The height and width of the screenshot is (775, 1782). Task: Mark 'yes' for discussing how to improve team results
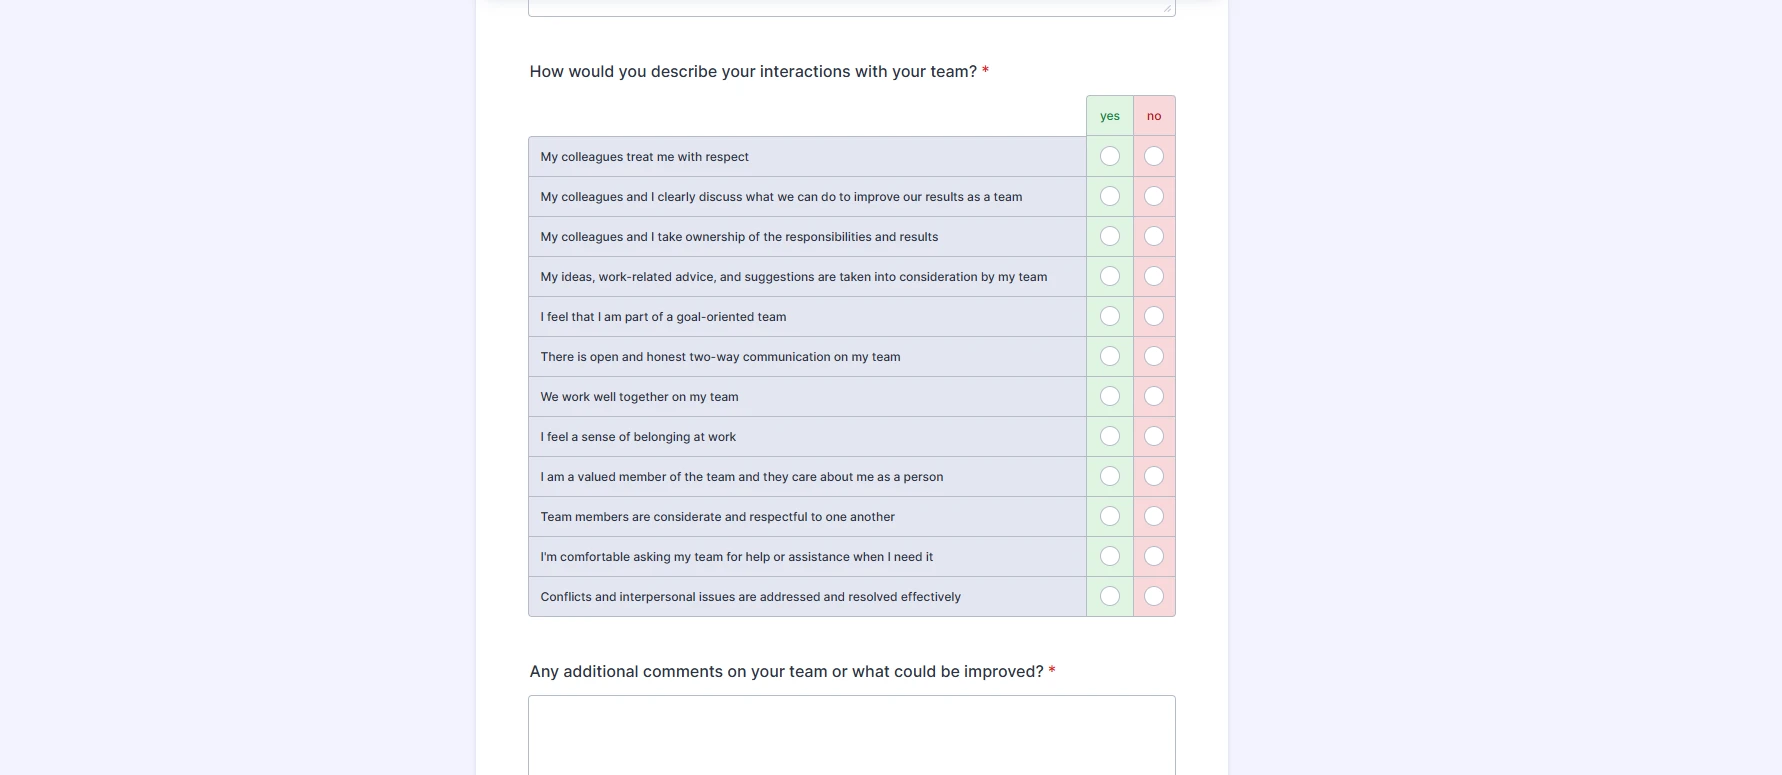(1109, 196)
